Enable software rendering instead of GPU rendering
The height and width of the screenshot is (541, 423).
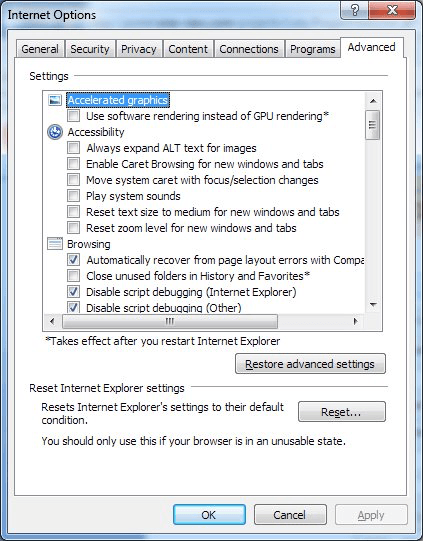[x=73, y=116]
